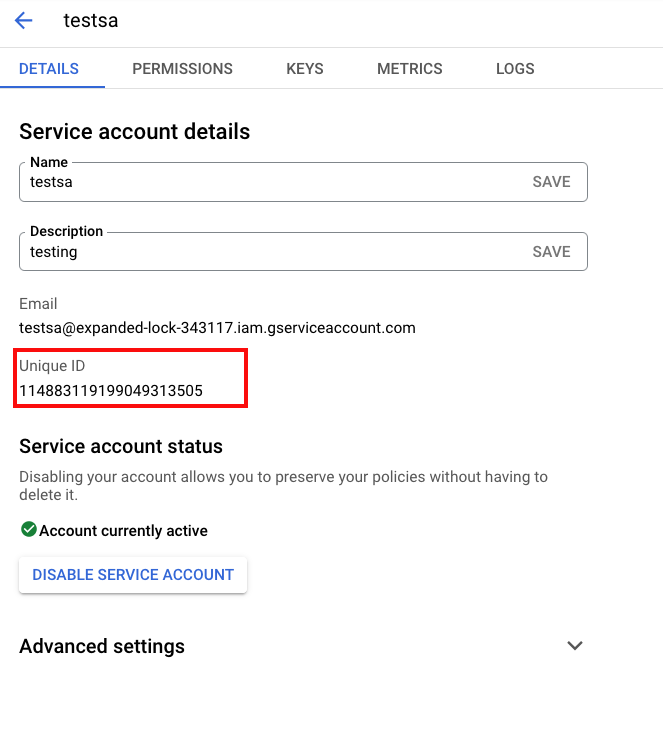Click the Unique ID number value
Screen dimensions: 663x752
coord(111,391)
